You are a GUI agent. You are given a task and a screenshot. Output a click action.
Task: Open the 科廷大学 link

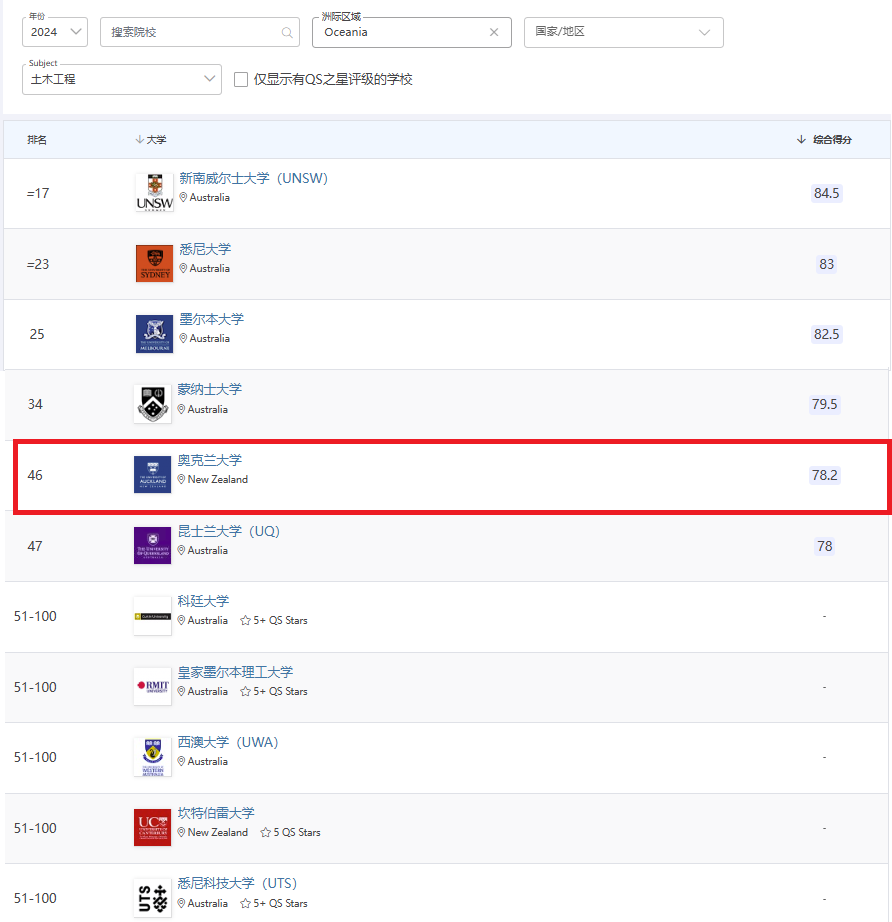pos(203,601)
